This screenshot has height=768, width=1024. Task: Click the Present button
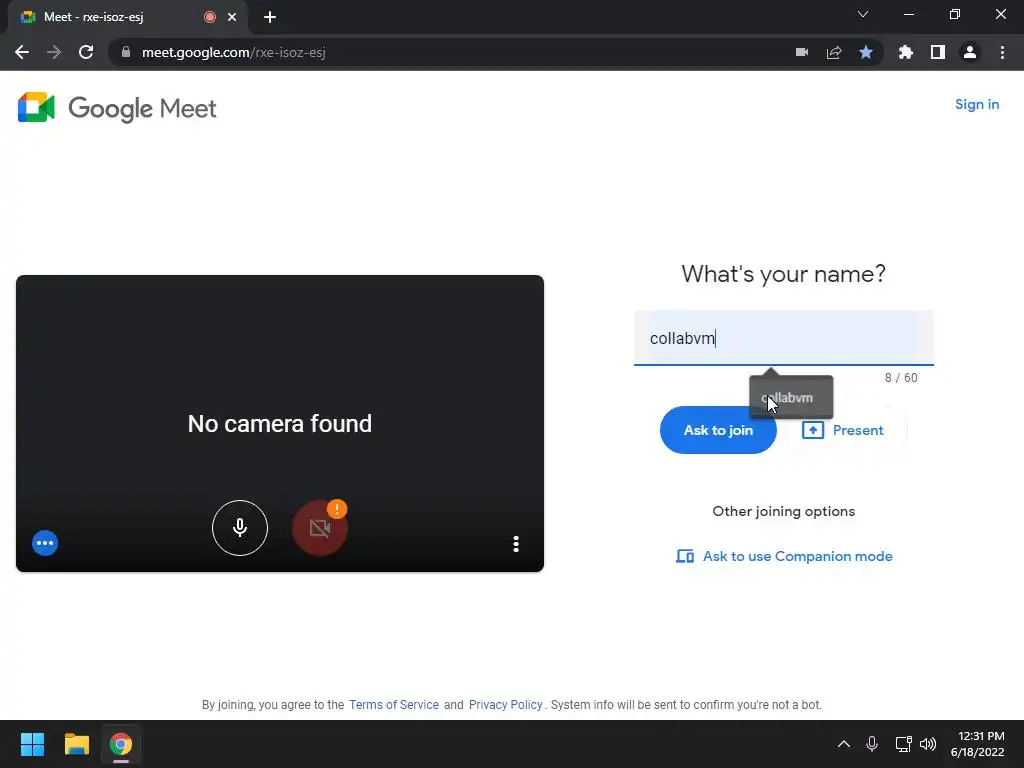click(846, 430)
